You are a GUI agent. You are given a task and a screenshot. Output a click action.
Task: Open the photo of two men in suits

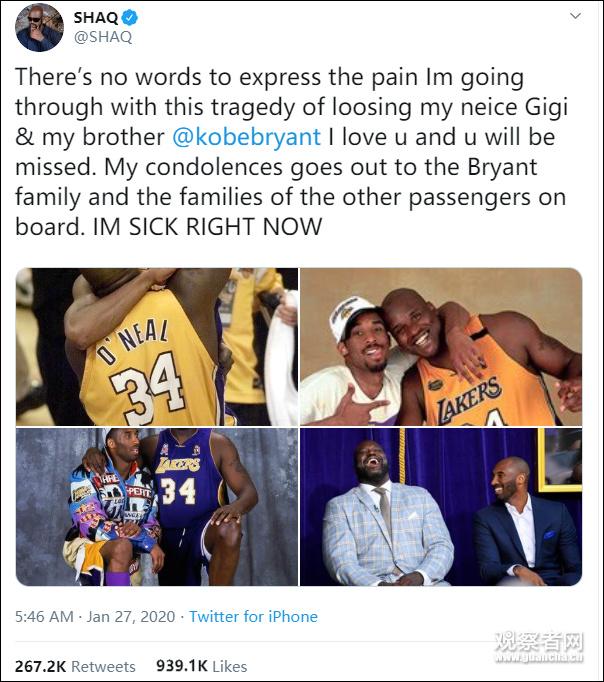pyautogui.click(x=441, y=506)
